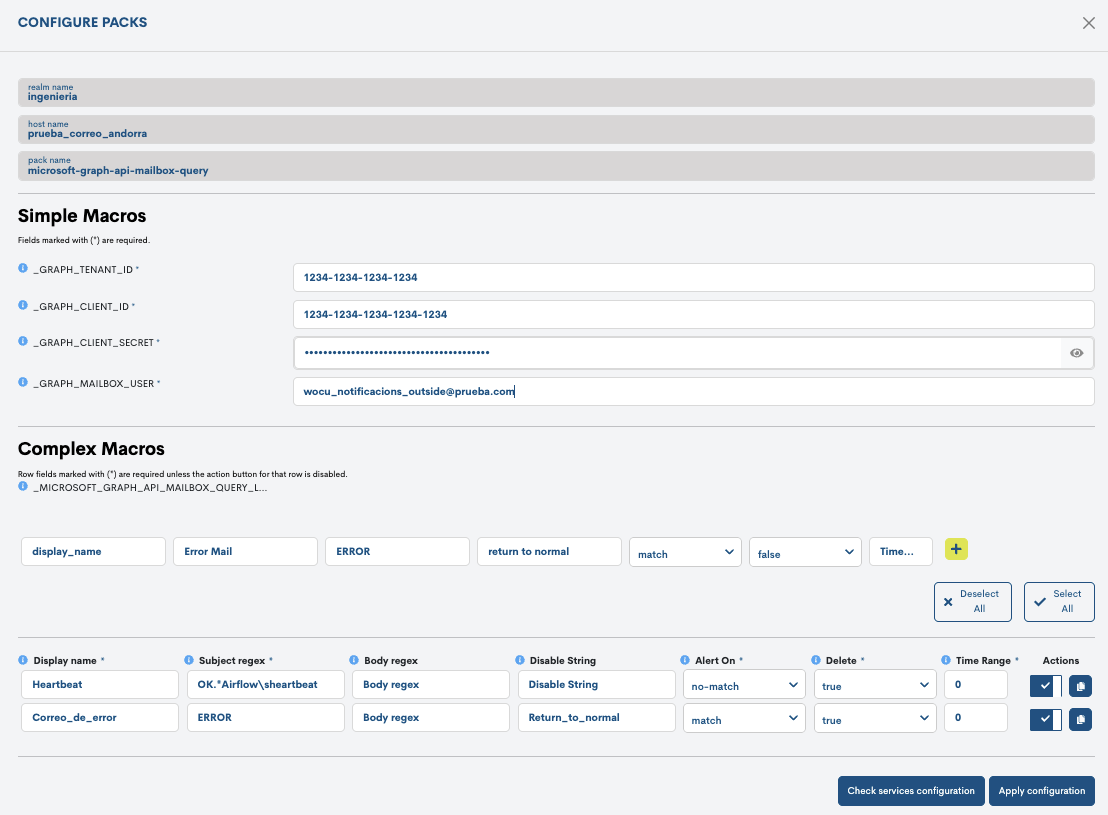1108x815 pixels.
Task: Click the Time Range field on the Heartbeat row
Action: click(976, 685)
